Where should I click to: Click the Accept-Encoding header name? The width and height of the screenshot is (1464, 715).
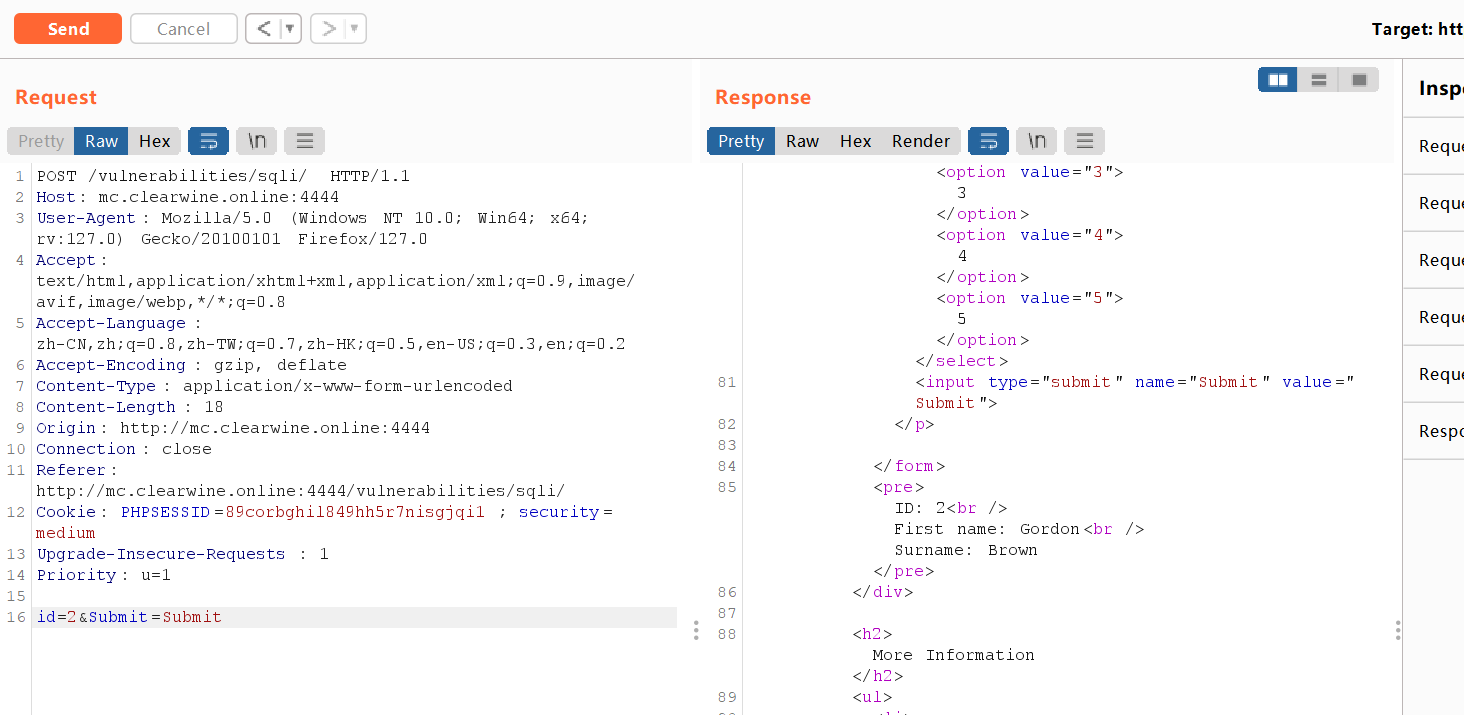click(111, 365)
